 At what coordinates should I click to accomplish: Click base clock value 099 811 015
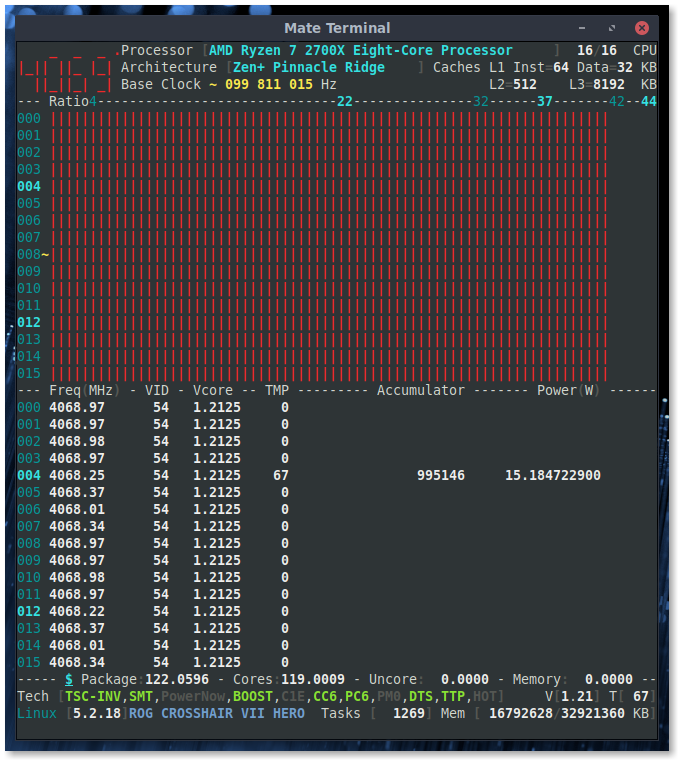269,84
